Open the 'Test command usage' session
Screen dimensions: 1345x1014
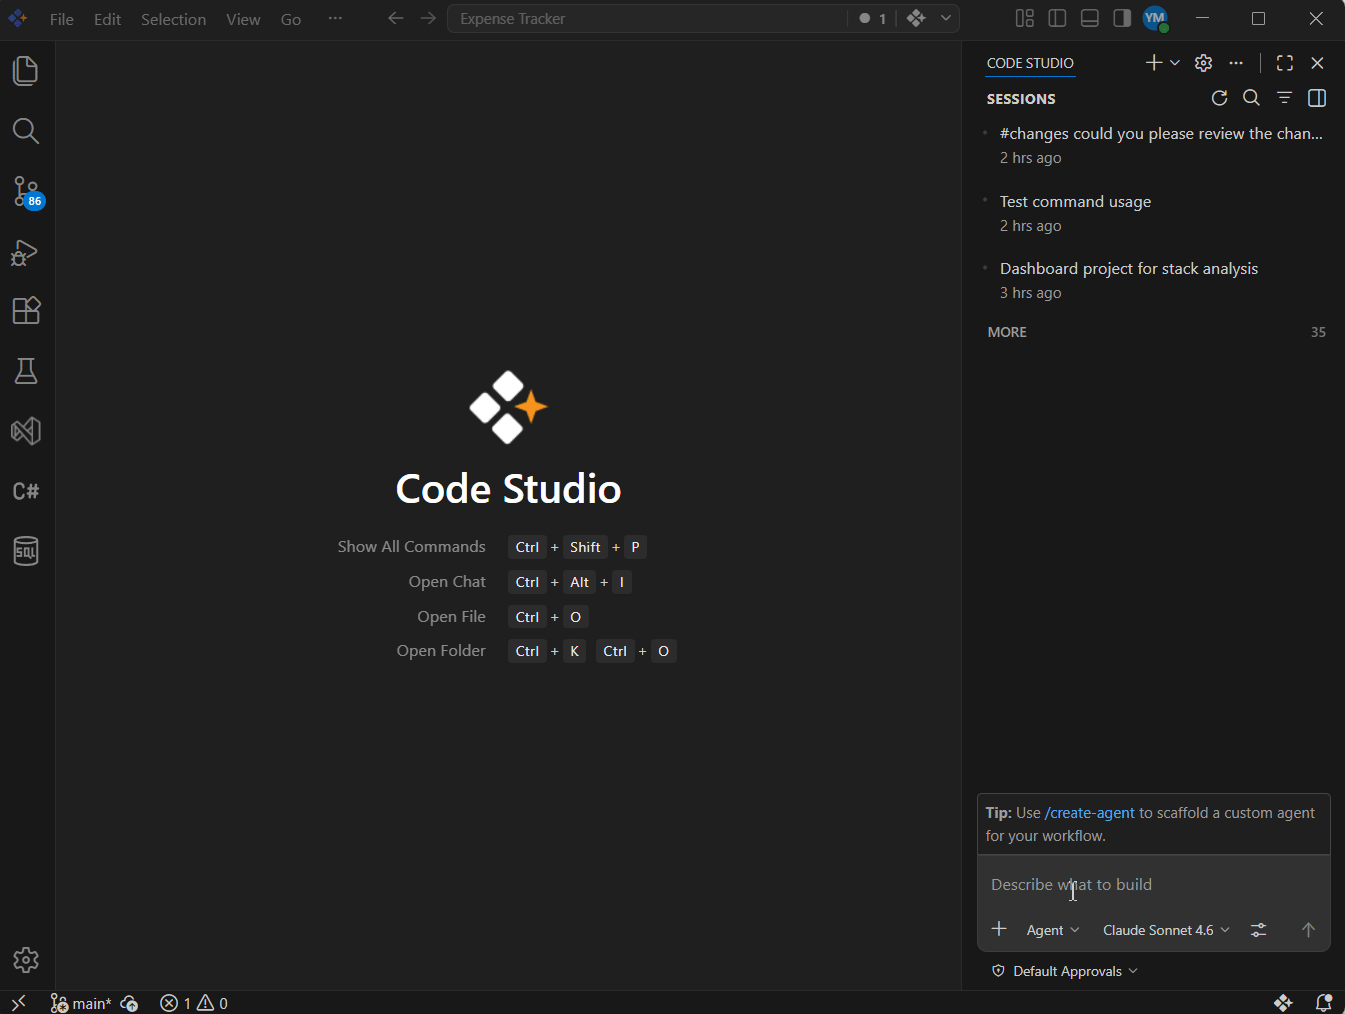(1156, 213)
